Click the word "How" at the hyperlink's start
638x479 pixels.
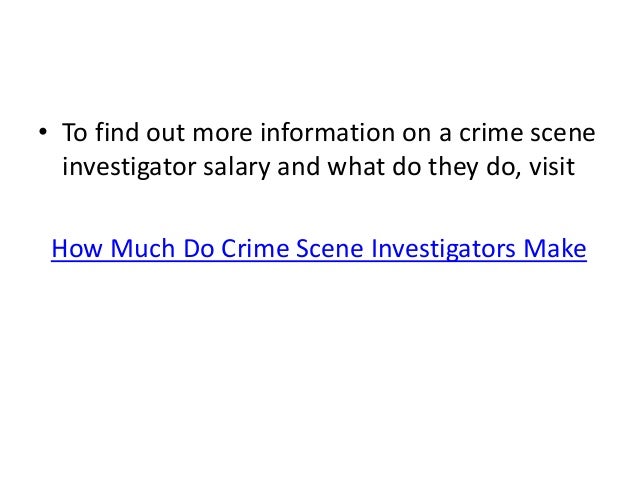(x=77, y=248)
